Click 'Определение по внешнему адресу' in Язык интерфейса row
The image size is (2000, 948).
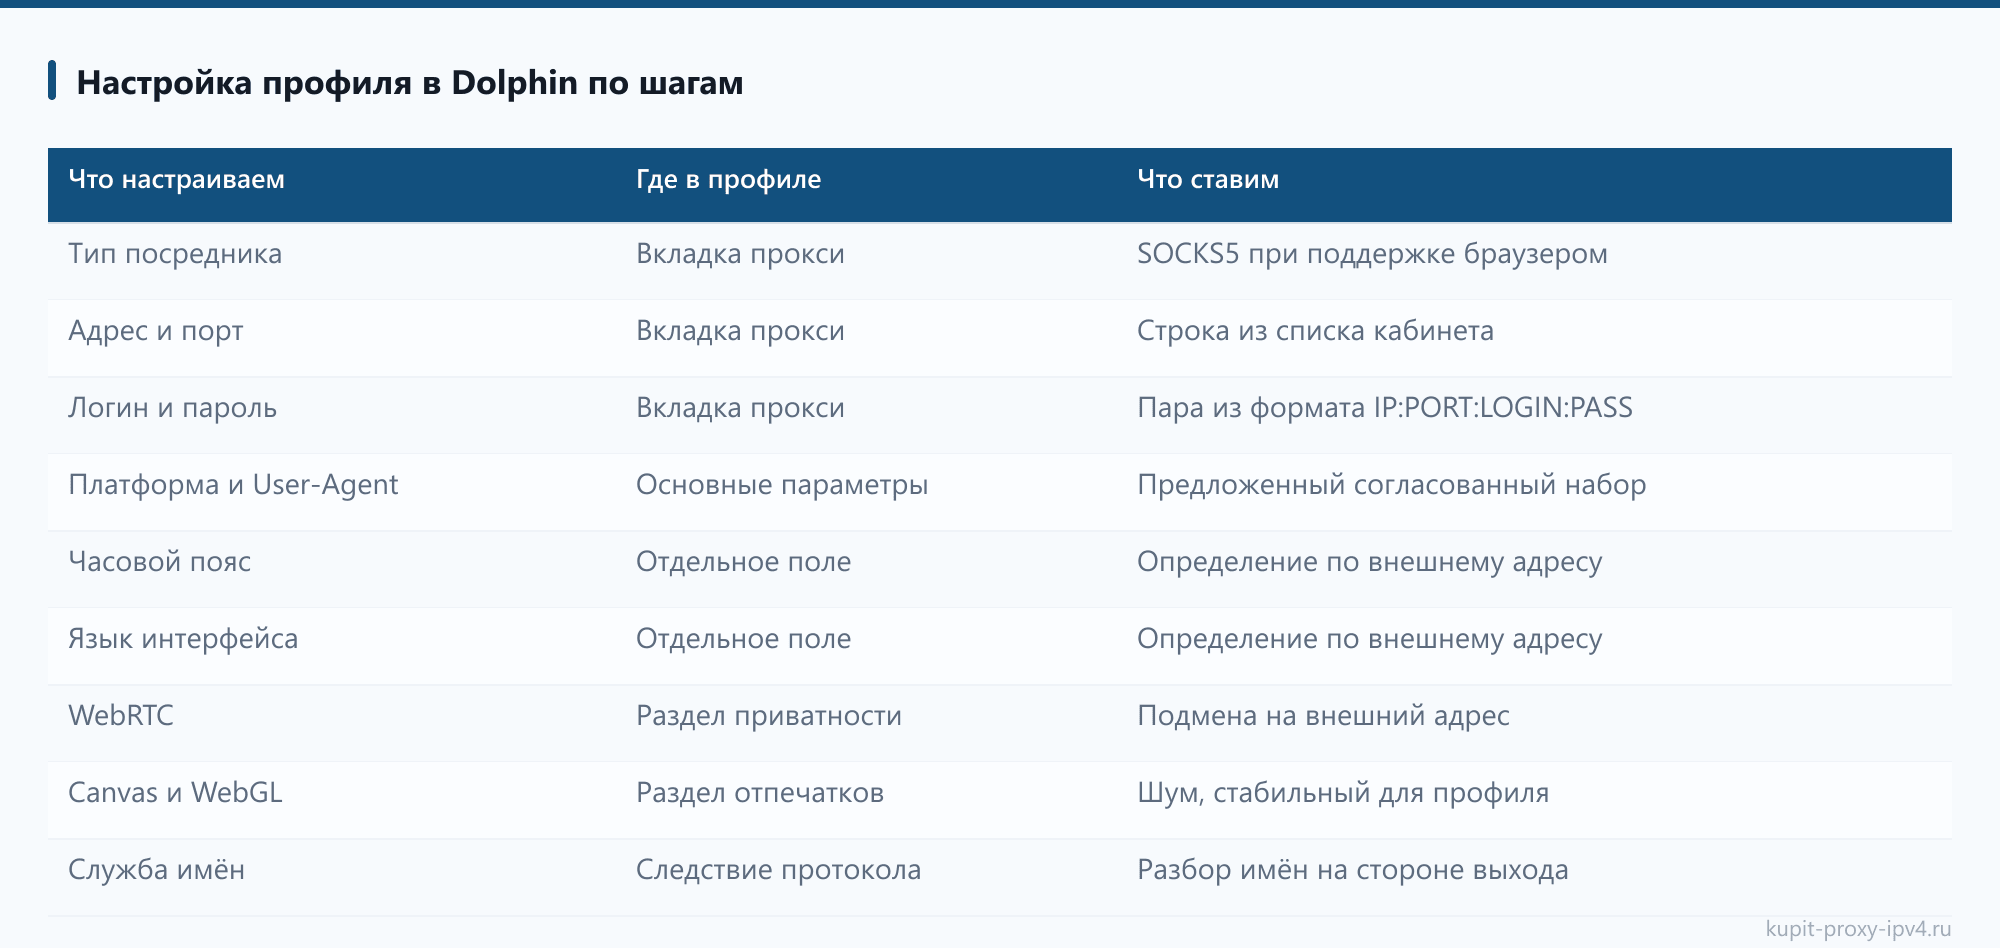pyautogui.click(x=1369, y=639)
